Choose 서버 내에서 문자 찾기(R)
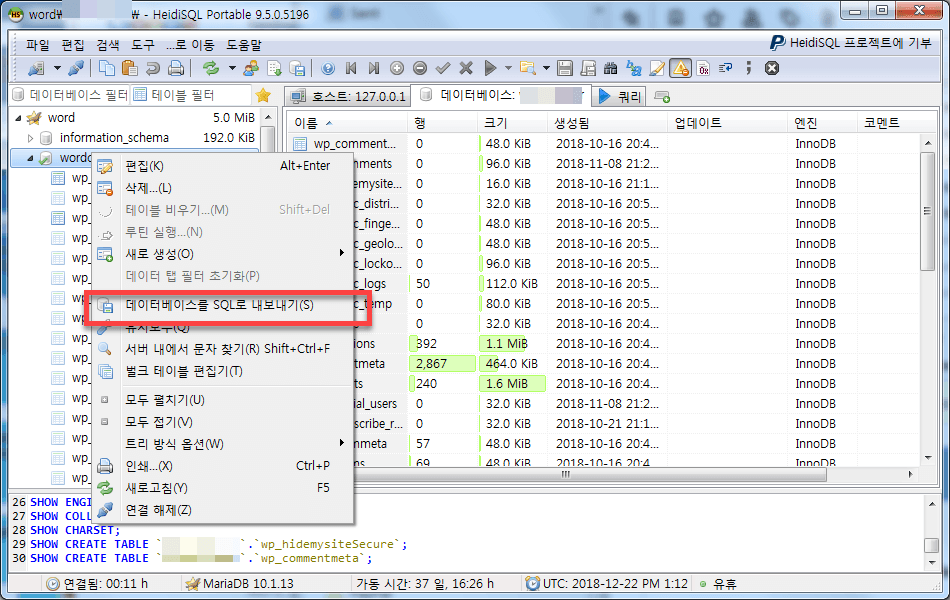Viewport: 950px width, 600px height. (x=222, y=349)
